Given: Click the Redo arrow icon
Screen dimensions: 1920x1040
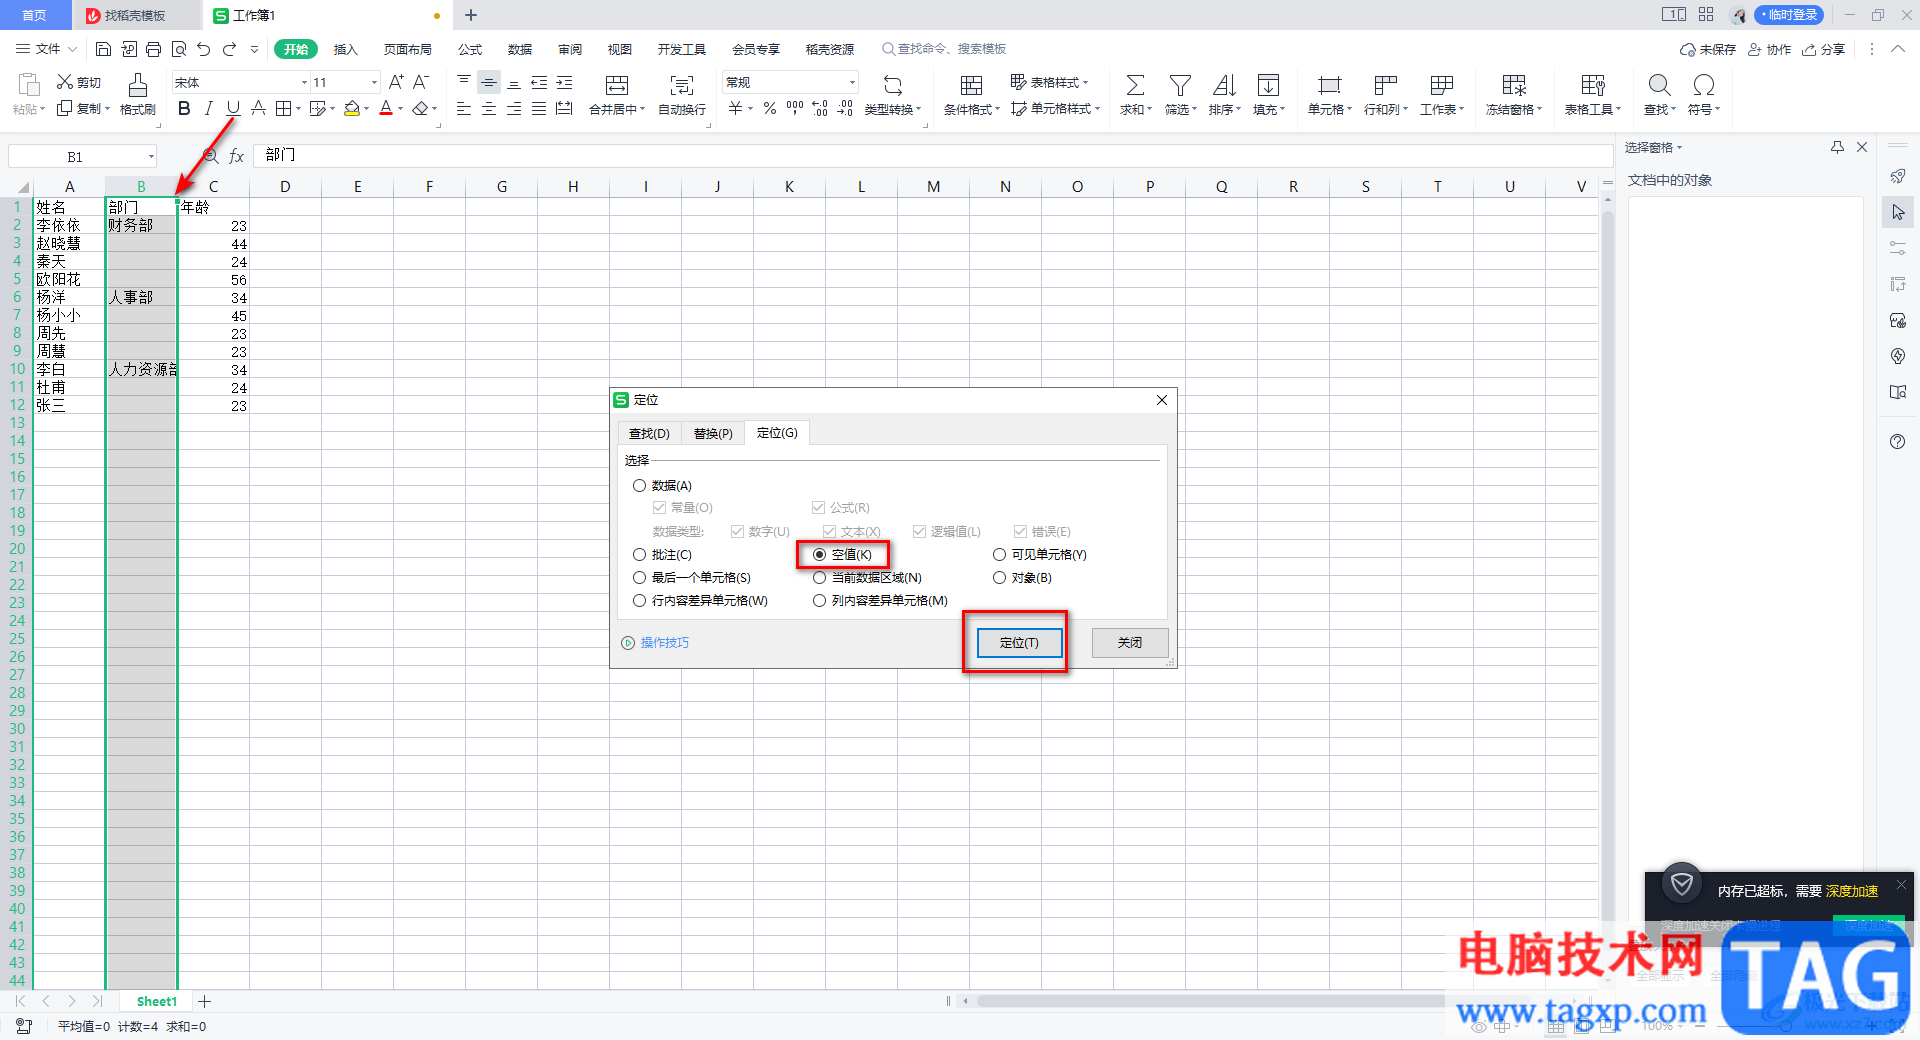Looking at the screenshot, I should click(229, 49).
